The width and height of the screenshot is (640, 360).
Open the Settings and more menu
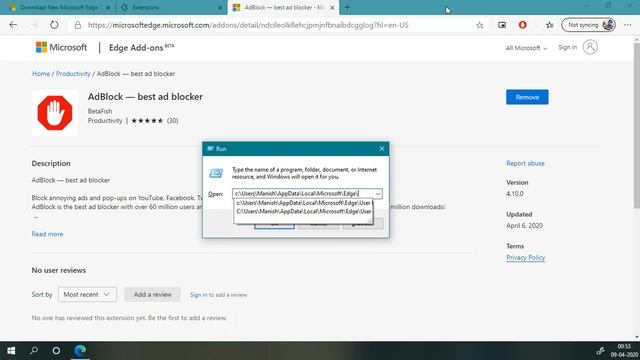click(628, 25)
